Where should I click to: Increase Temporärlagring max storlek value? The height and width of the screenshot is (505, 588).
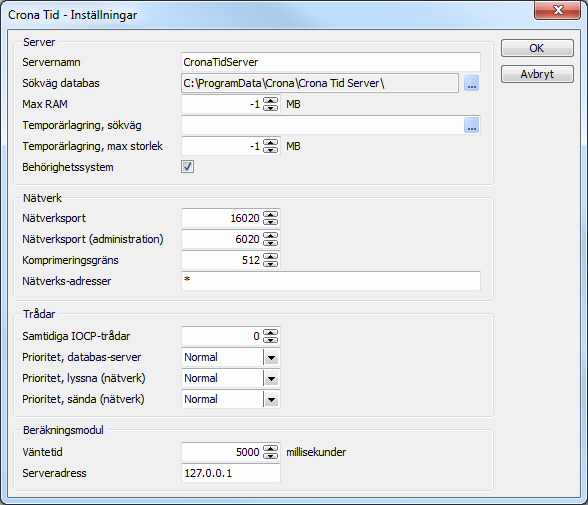270,142
